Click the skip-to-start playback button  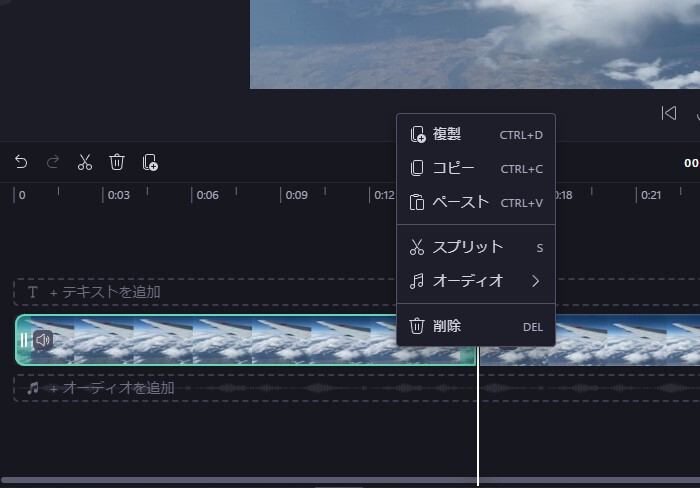(669, 113)
